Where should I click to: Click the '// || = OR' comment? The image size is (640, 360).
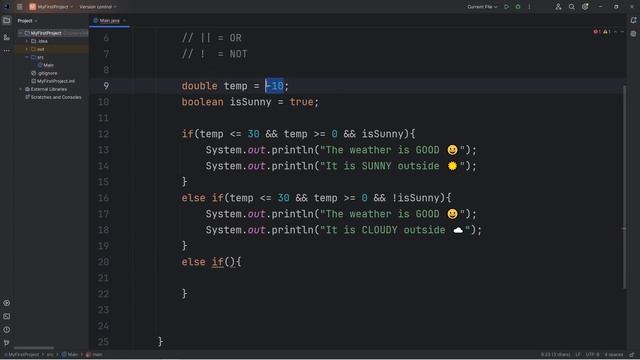pyautogui.click(x=212, y=38)
